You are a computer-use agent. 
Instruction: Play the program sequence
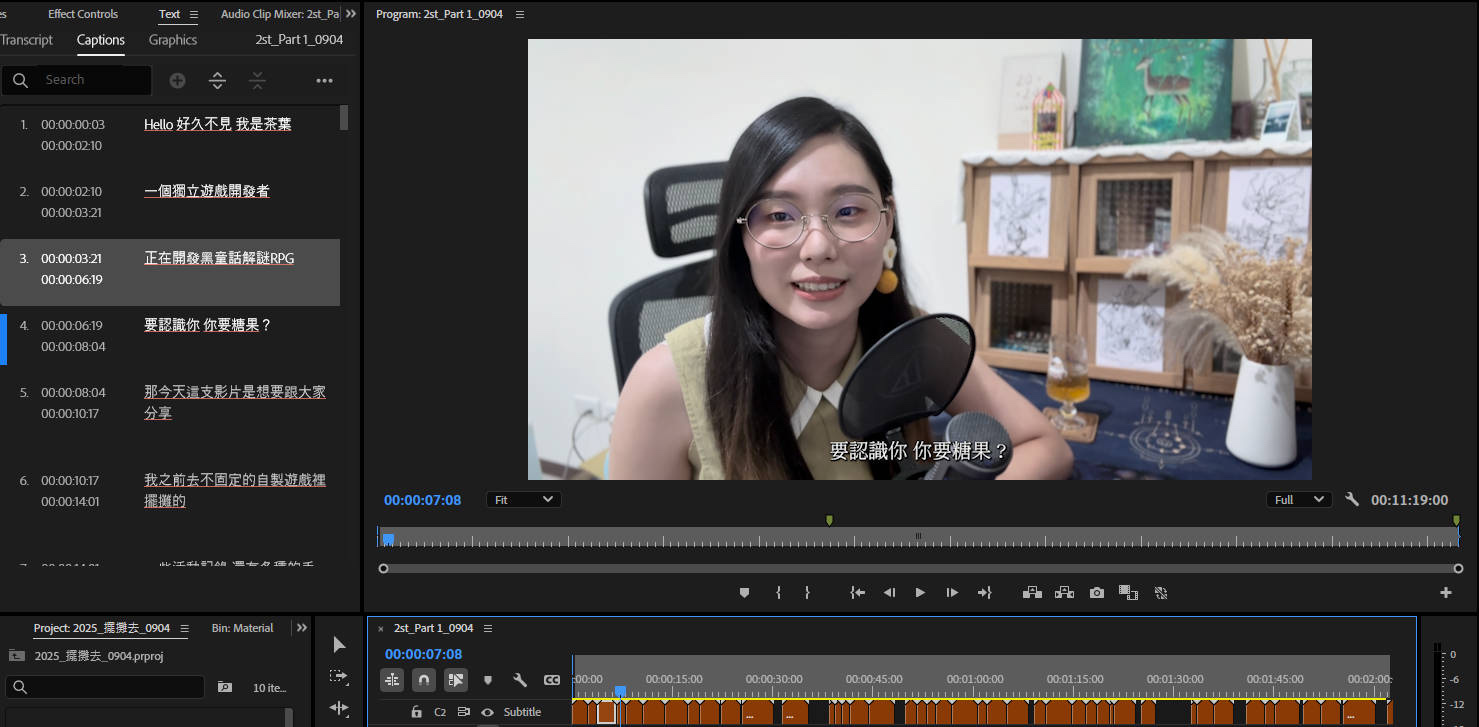pos(920,593)
